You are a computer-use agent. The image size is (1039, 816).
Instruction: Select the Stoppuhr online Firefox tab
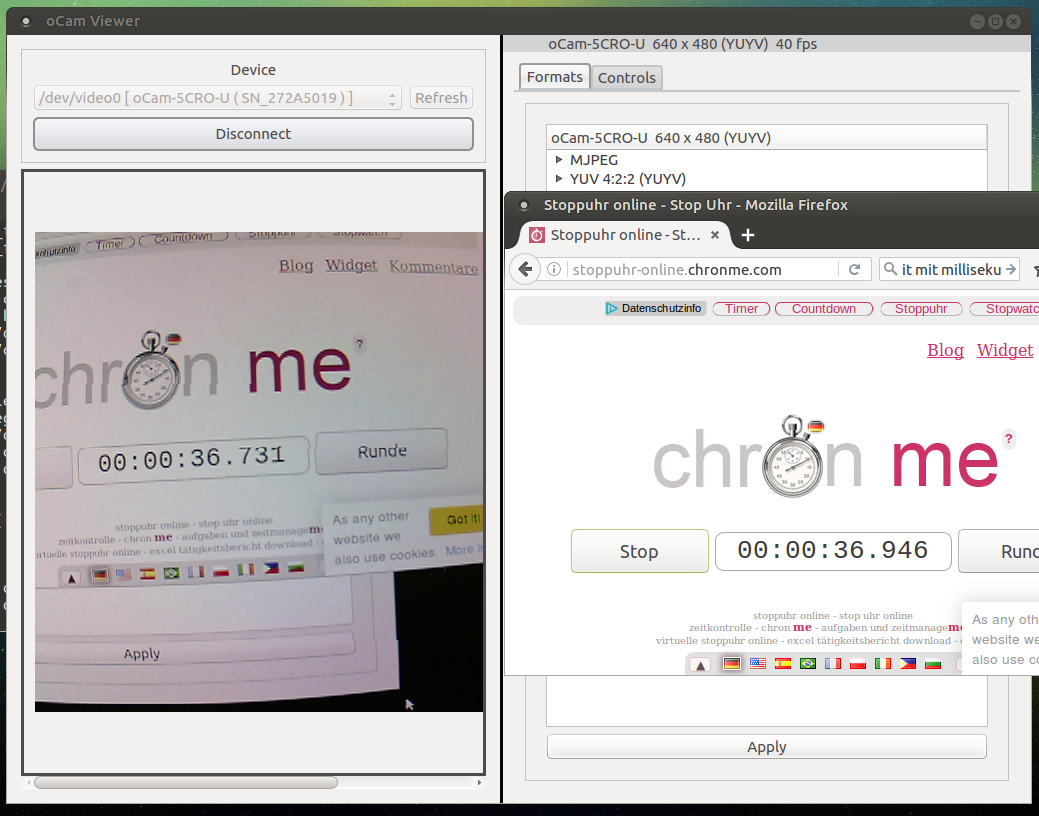[624, 235]
